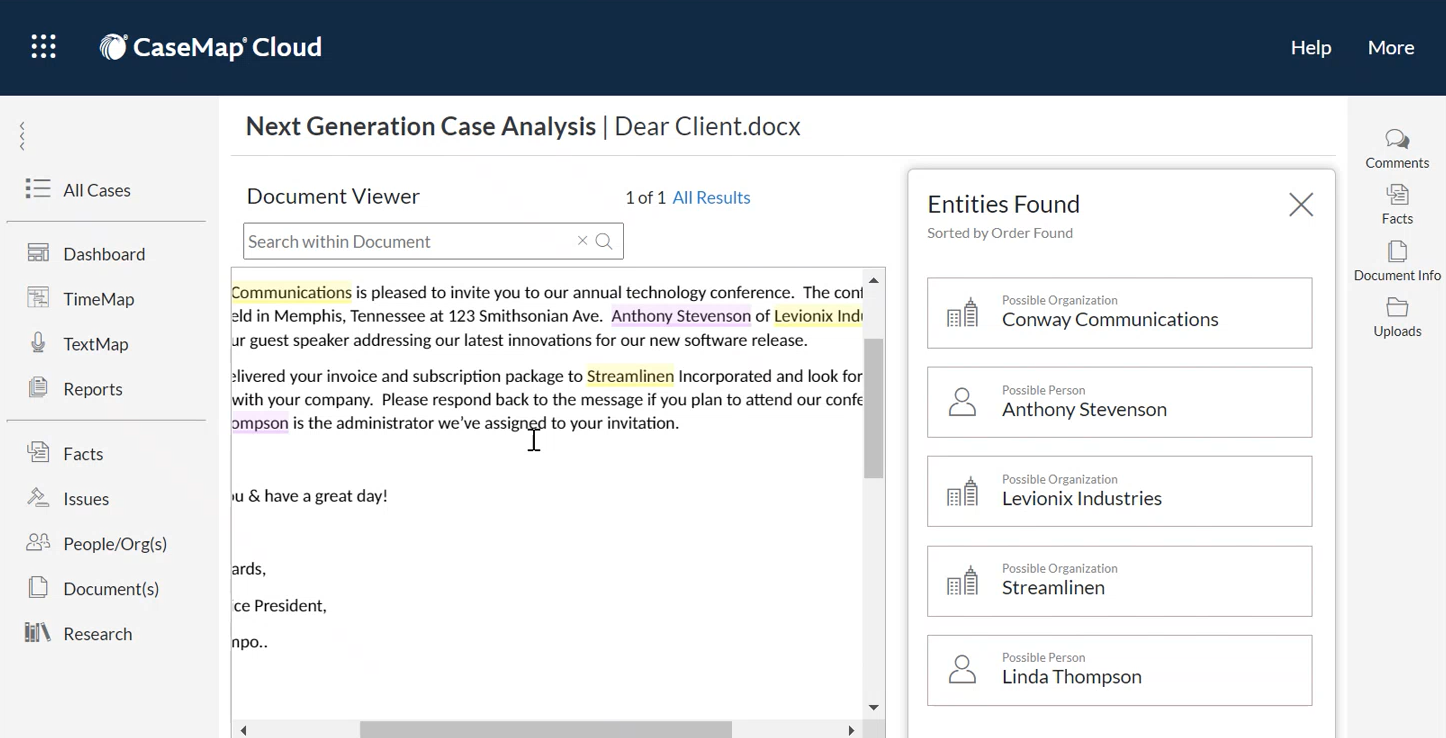Open the Dashboard page

[x=104, y=254]
